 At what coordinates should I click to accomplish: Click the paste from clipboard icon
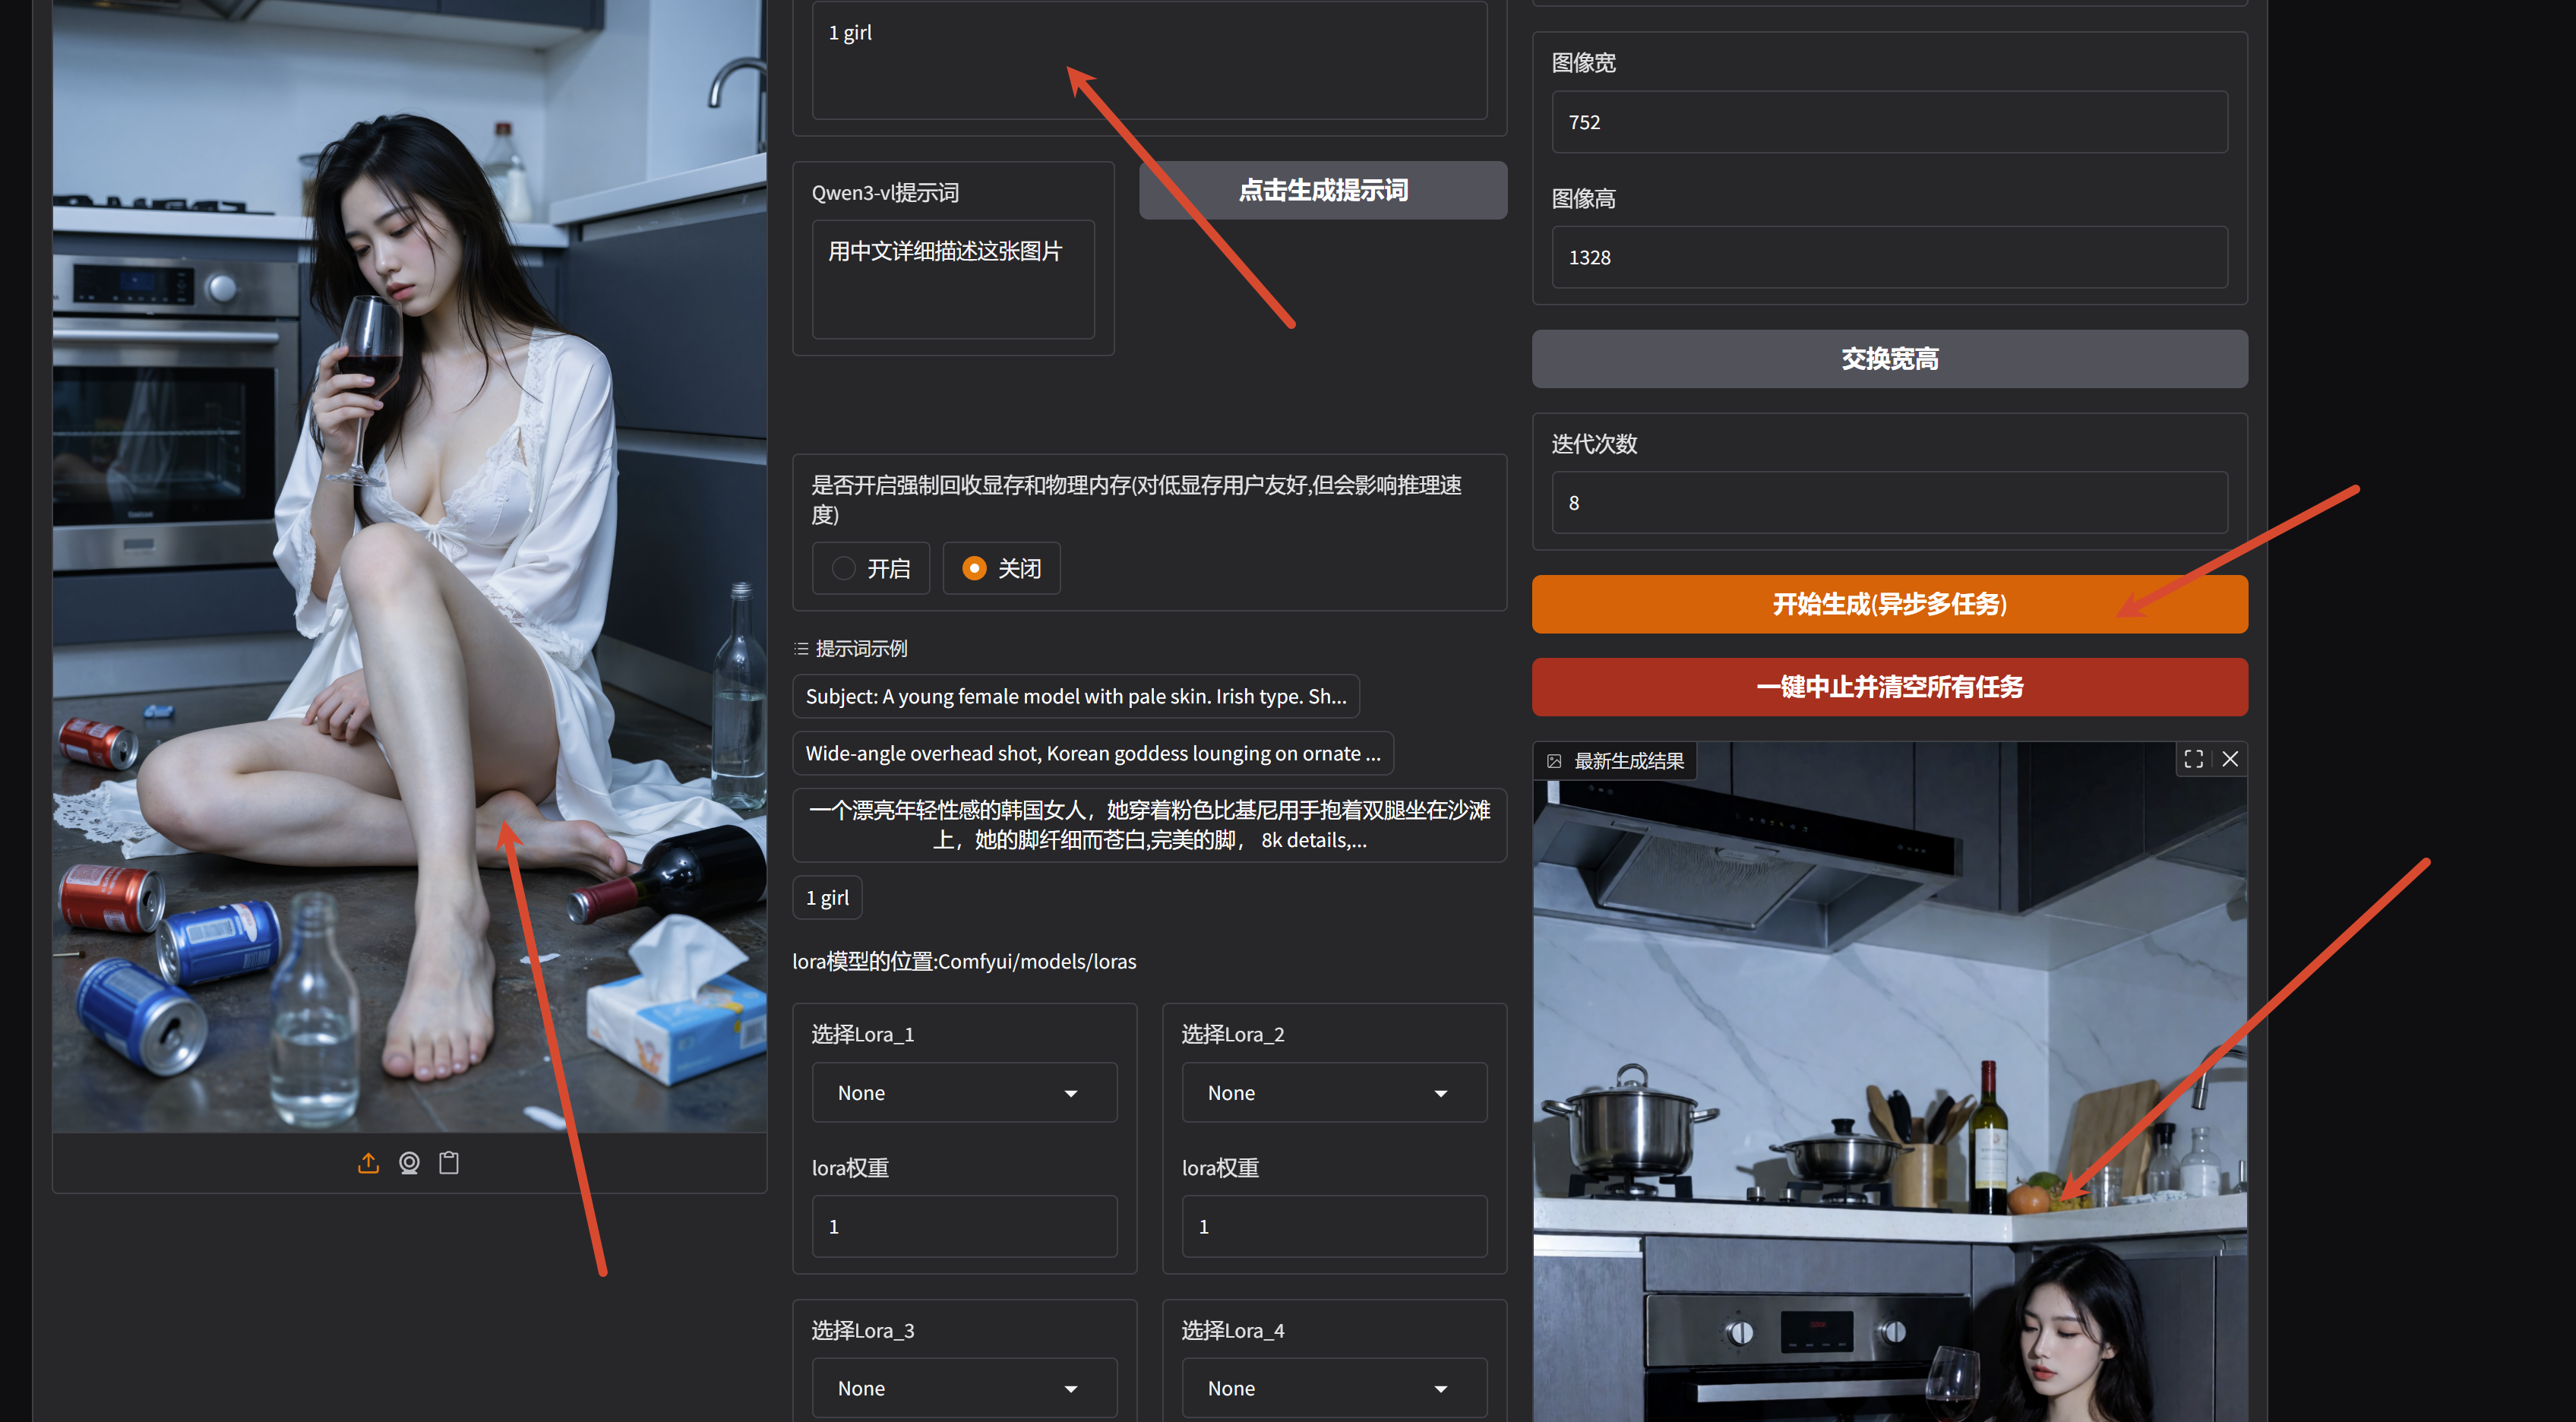(x=449, y=1163)
